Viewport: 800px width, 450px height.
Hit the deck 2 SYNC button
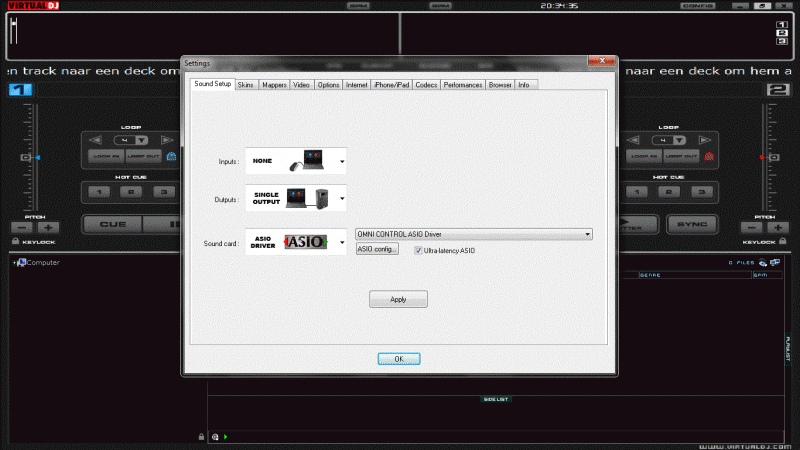[692, 224]
